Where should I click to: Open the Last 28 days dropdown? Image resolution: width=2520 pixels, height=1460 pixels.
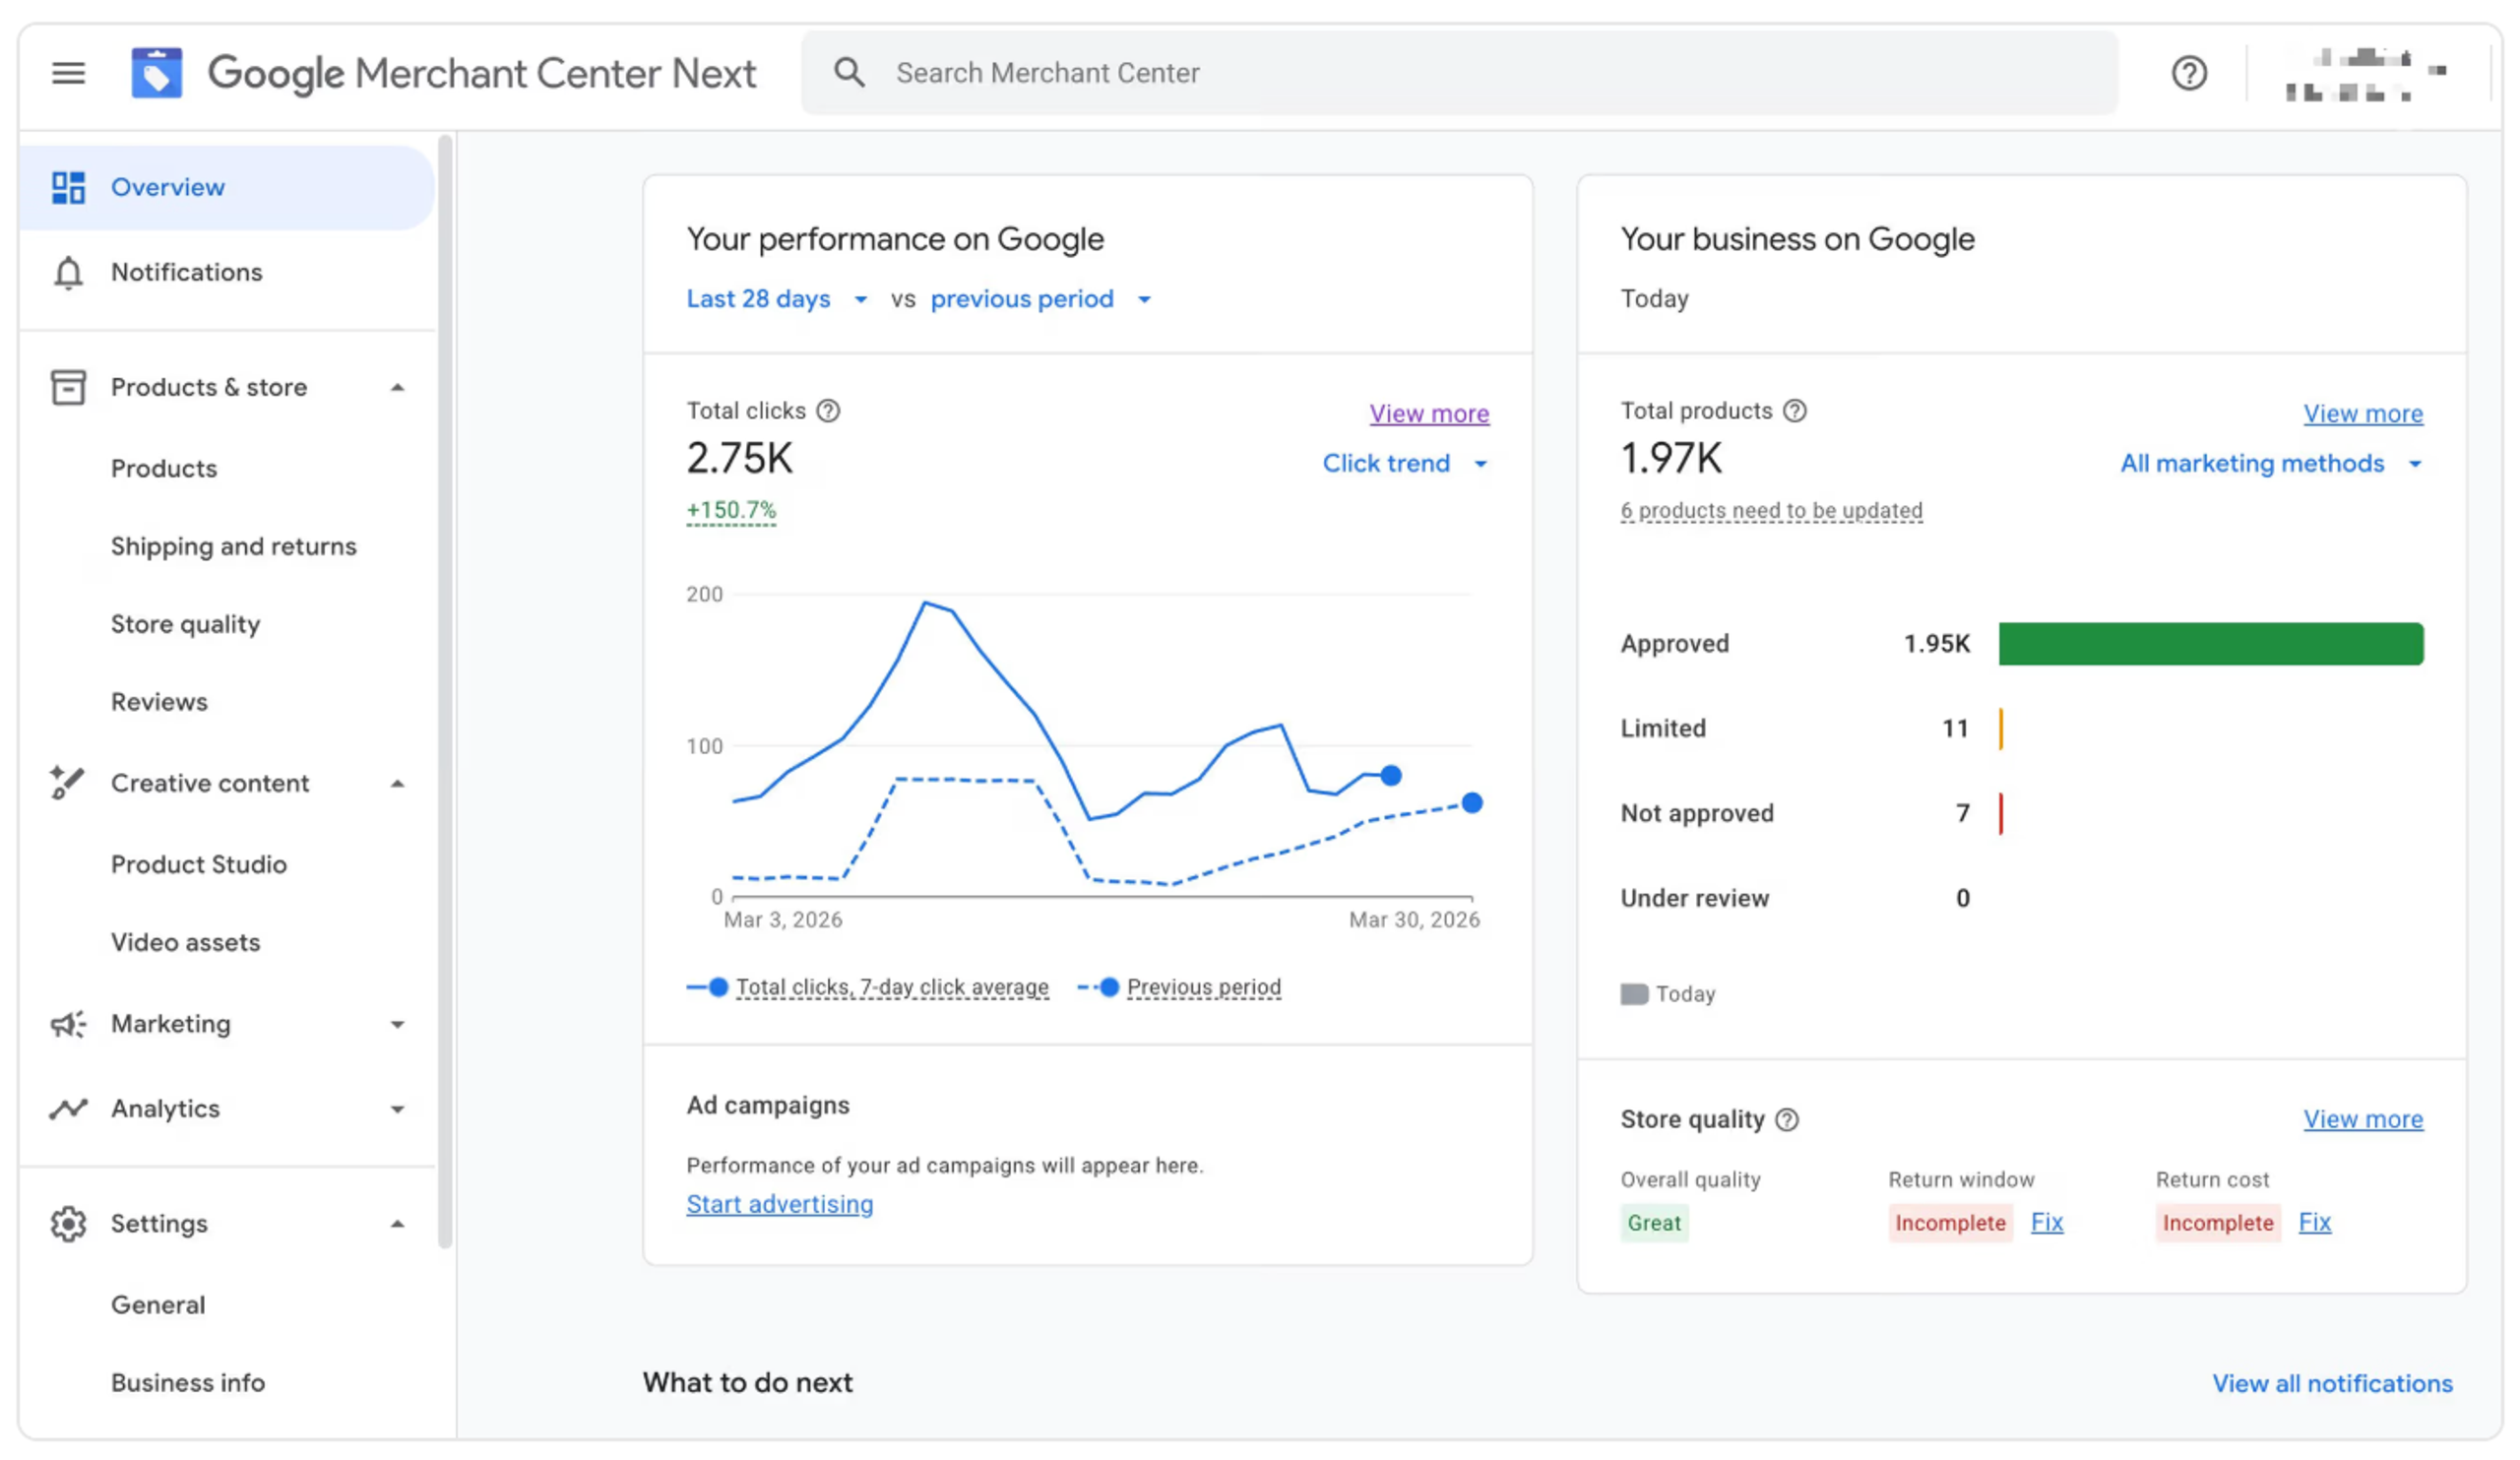coord(777,299)
